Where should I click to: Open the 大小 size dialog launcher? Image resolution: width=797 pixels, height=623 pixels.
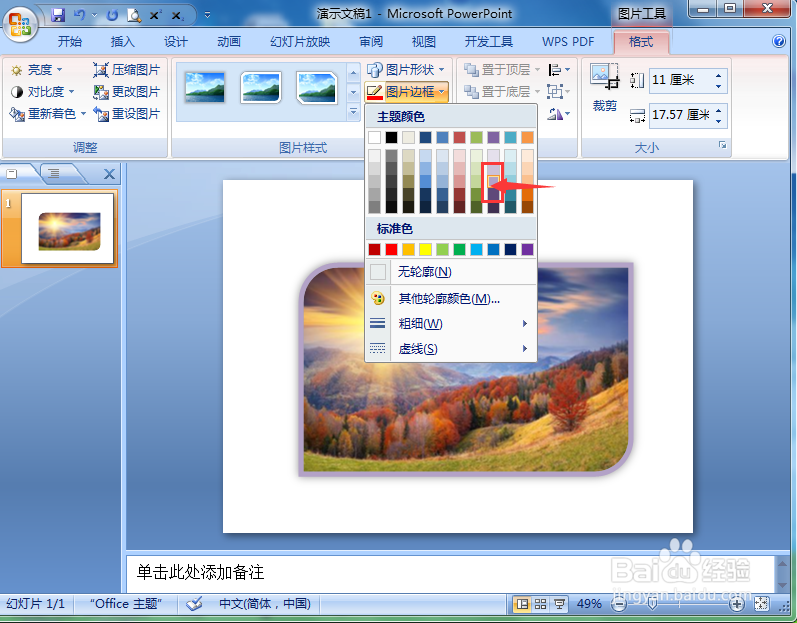(x=722, y=145)
